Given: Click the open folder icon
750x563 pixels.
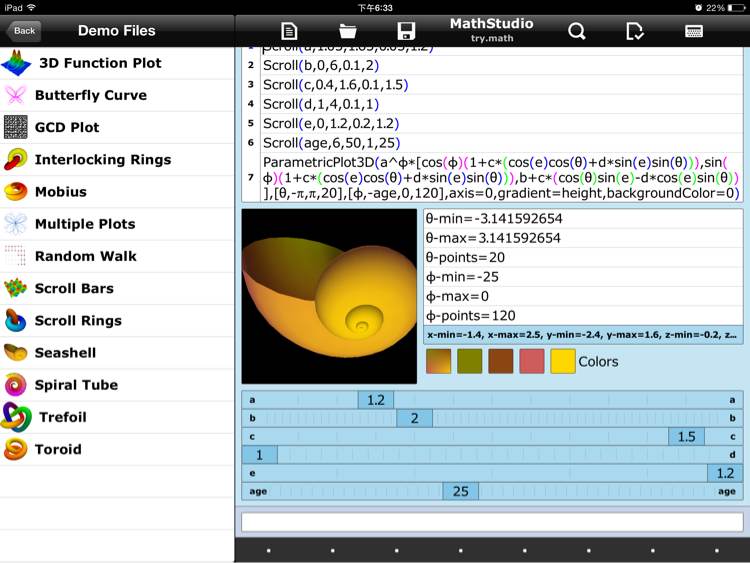Looking at the screenshot, I should pos(348,31).
